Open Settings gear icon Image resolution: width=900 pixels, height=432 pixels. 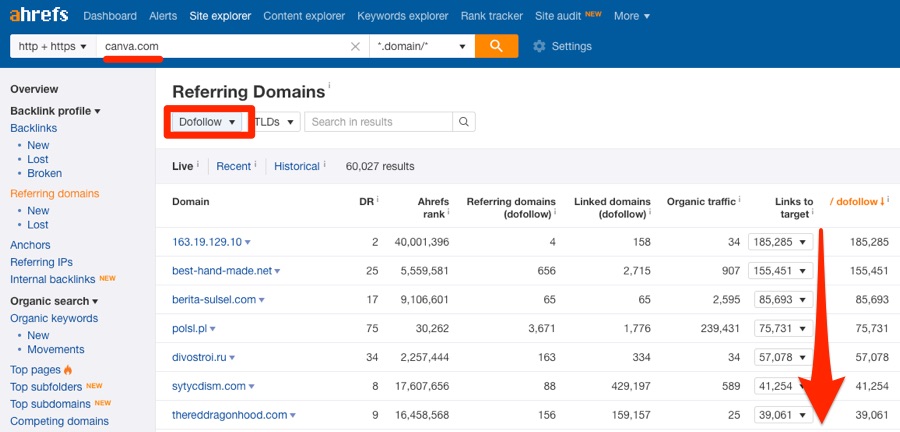[539, 46]
